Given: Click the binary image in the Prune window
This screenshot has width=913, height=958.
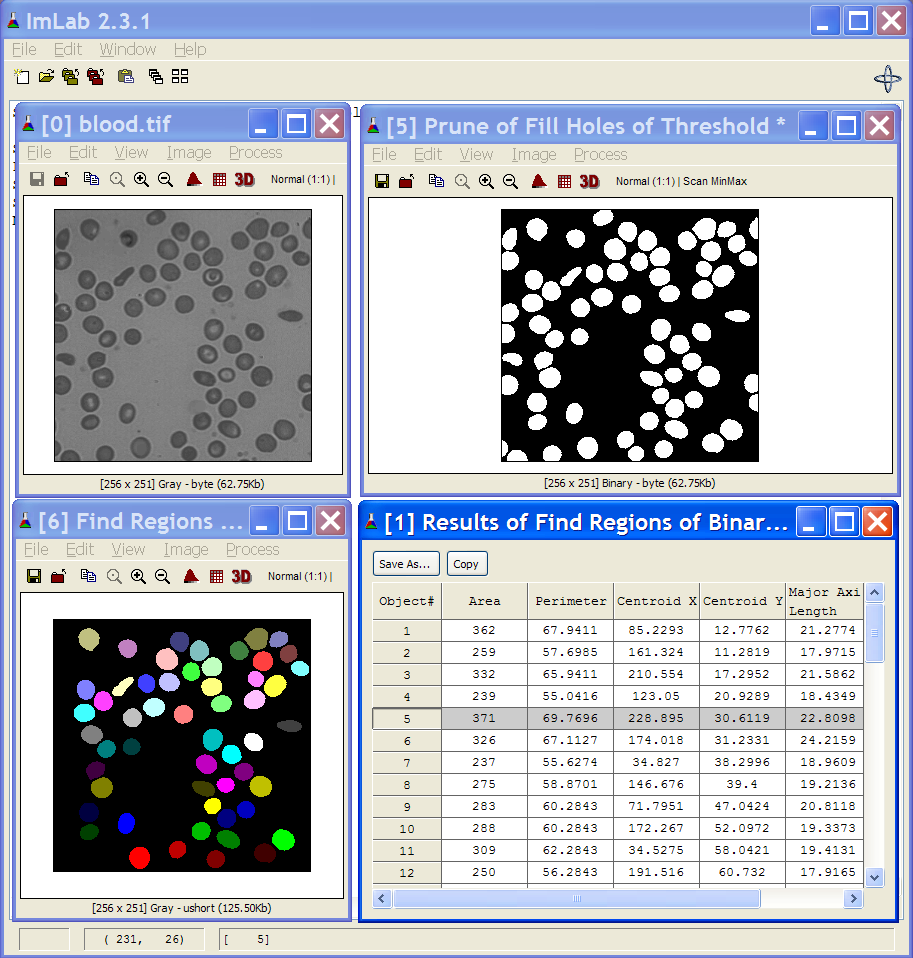Looking at the screenshot, I should pos(629,335).
